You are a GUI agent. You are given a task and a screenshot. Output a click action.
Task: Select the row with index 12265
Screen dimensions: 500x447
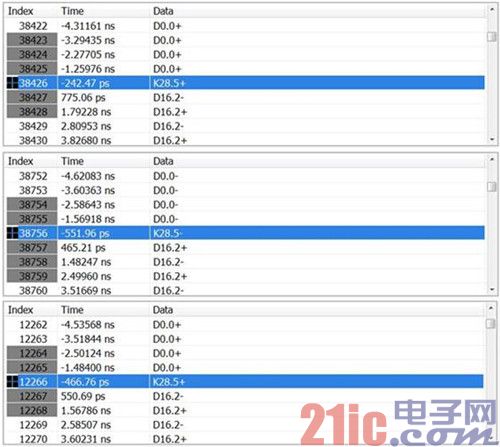(245, 367)
